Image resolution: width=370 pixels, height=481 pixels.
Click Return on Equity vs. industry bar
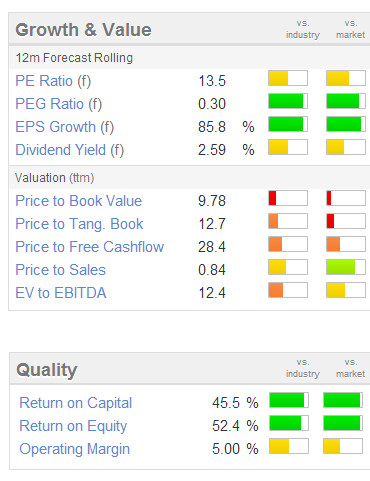[x=289, y=423]
